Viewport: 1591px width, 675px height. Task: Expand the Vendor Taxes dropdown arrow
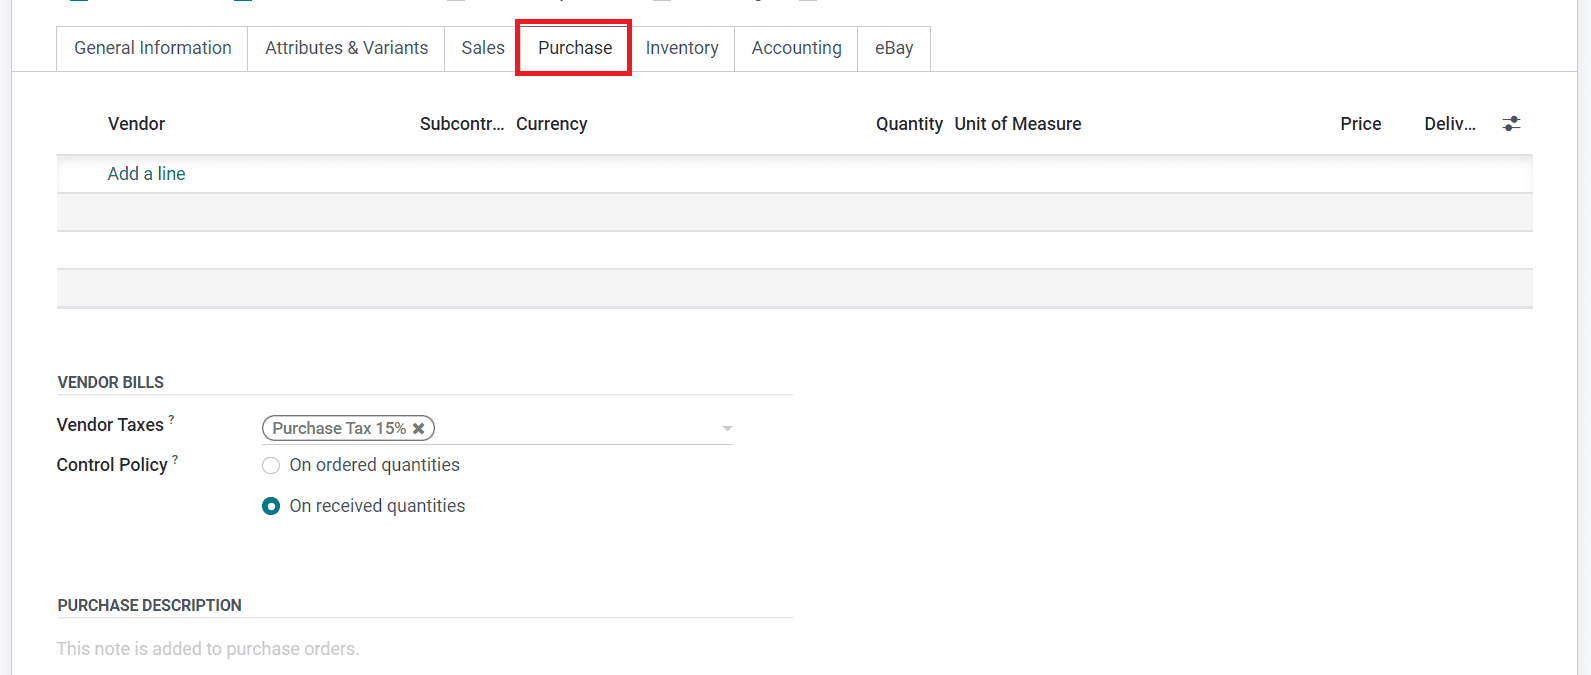[x=727, y=428]
